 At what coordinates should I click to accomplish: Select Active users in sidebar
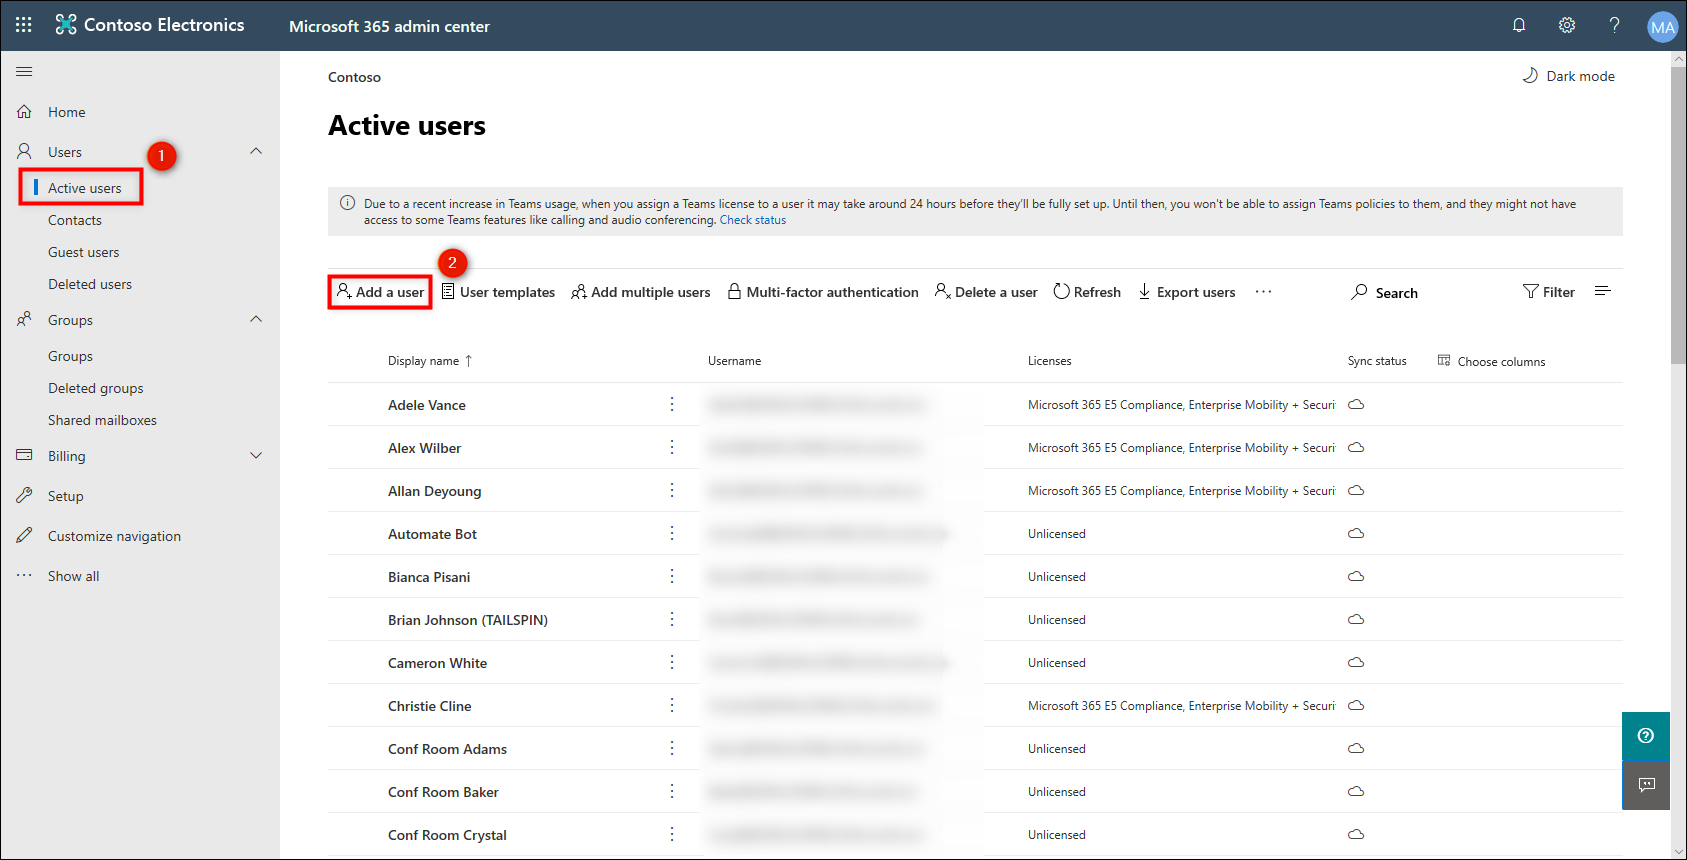(x=84, y=188)
